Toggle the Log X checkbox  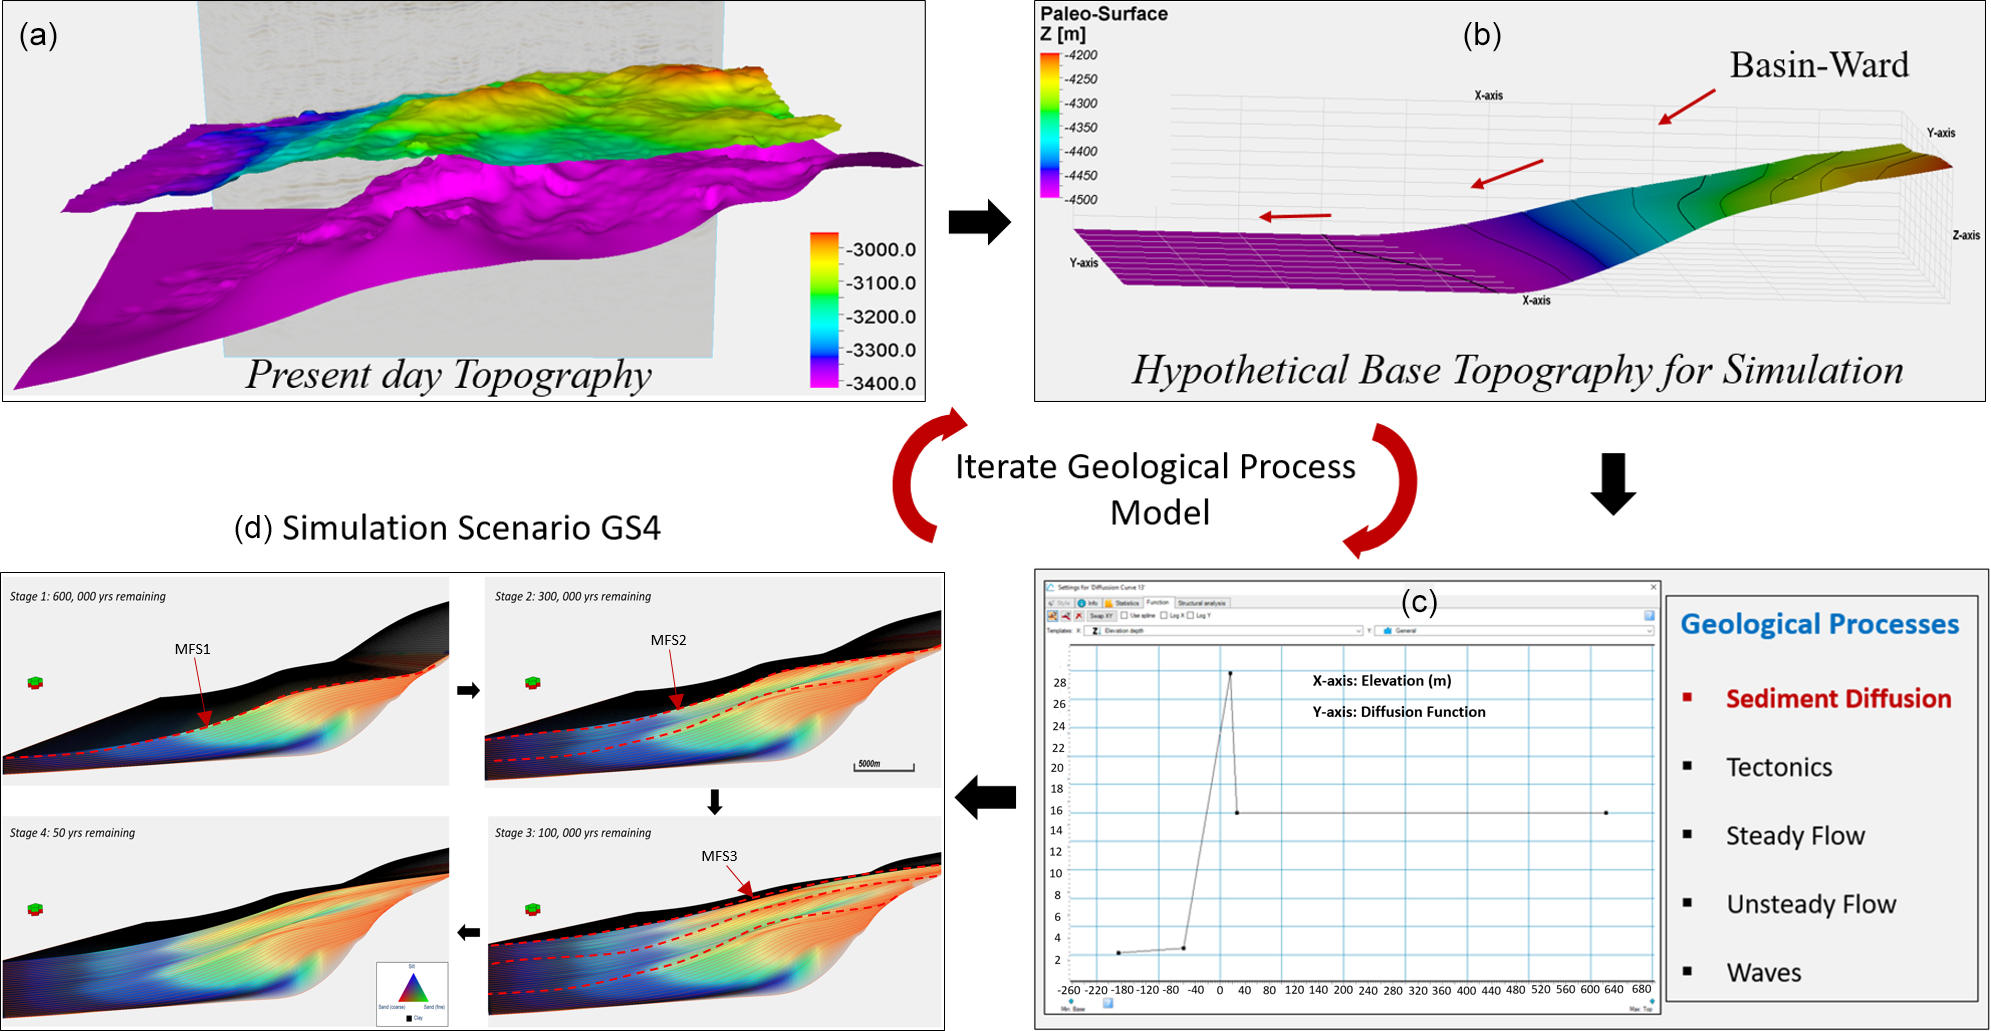point(1164,616)
